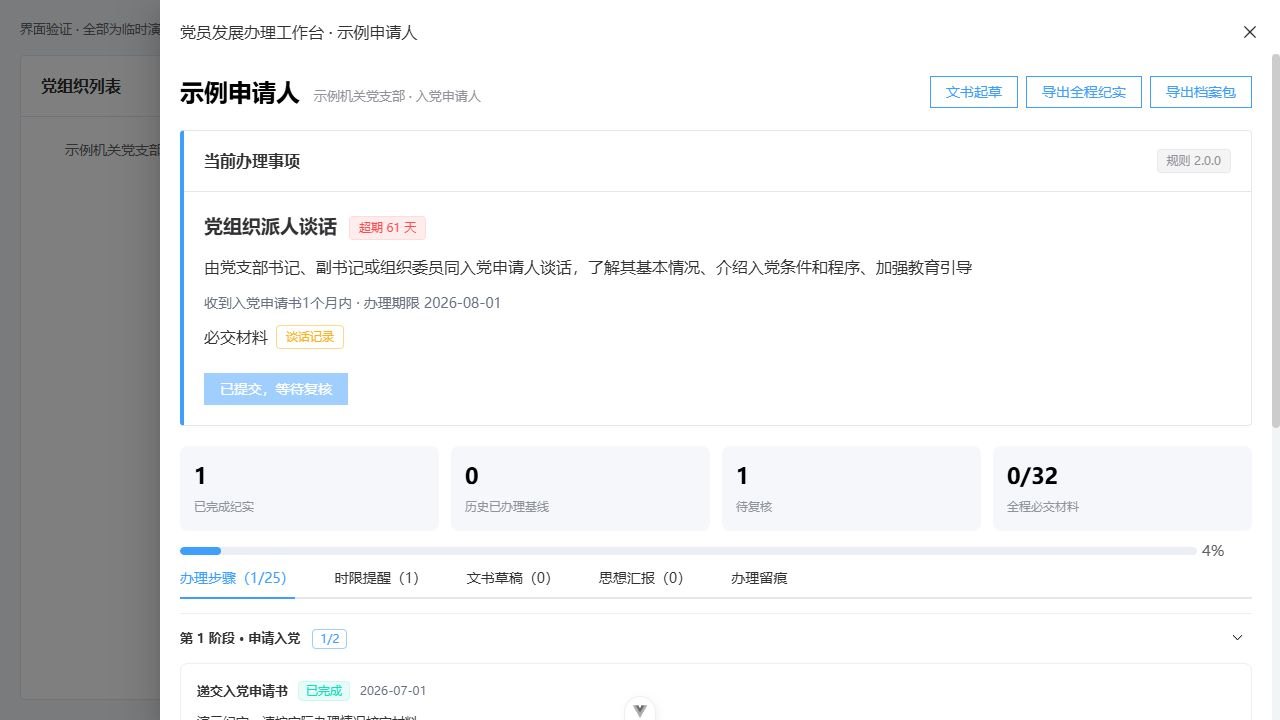The height and width of the screenshot is (720, 1280).
Task: Click the dialog's vertical scrollbar
Action: [1275, 240]
